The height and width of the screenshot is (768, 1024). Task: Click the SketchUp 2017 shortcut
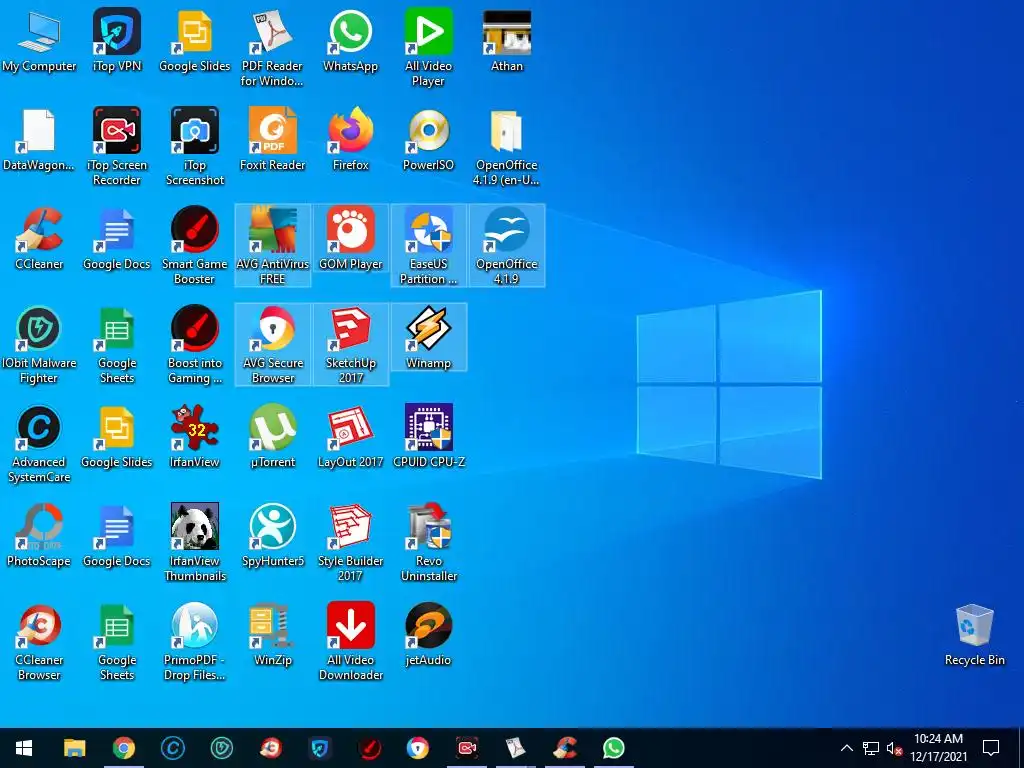coord(351,346)
